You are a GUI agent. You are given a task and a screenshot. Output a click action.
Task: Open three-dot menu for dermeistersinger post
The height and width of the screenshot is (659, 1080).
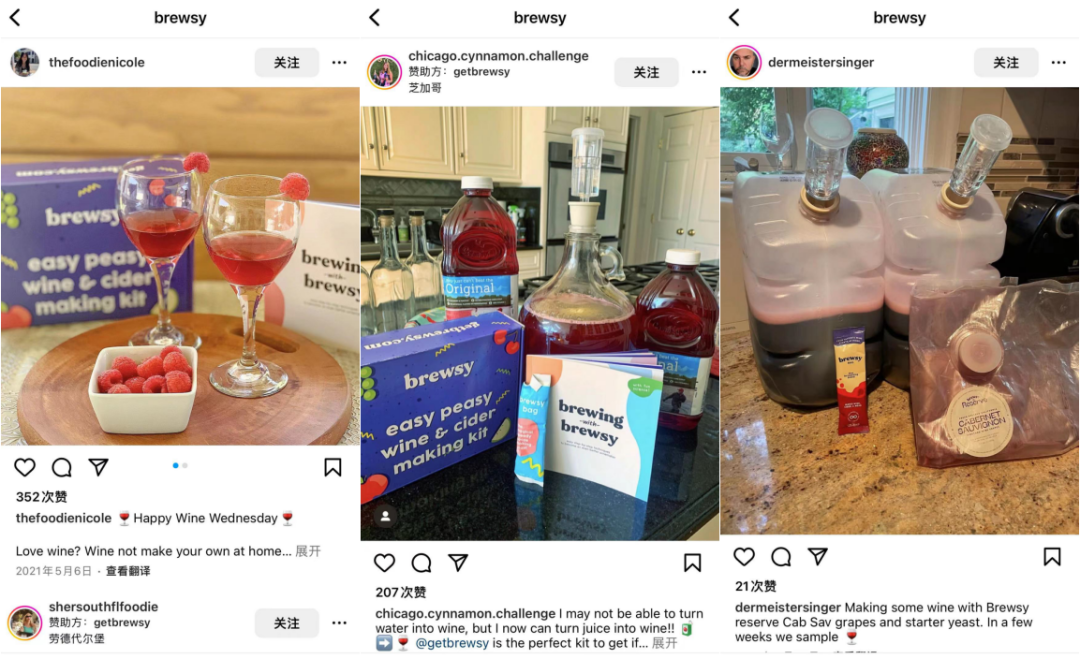click(1059, 63)
